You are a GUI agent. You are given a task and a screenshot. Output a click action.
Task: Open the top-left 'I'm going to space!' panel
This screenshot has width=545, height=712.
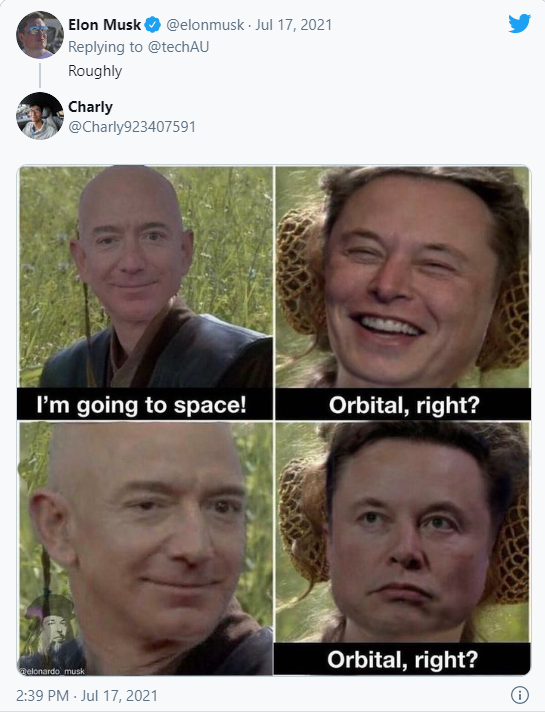coord(145,293)
